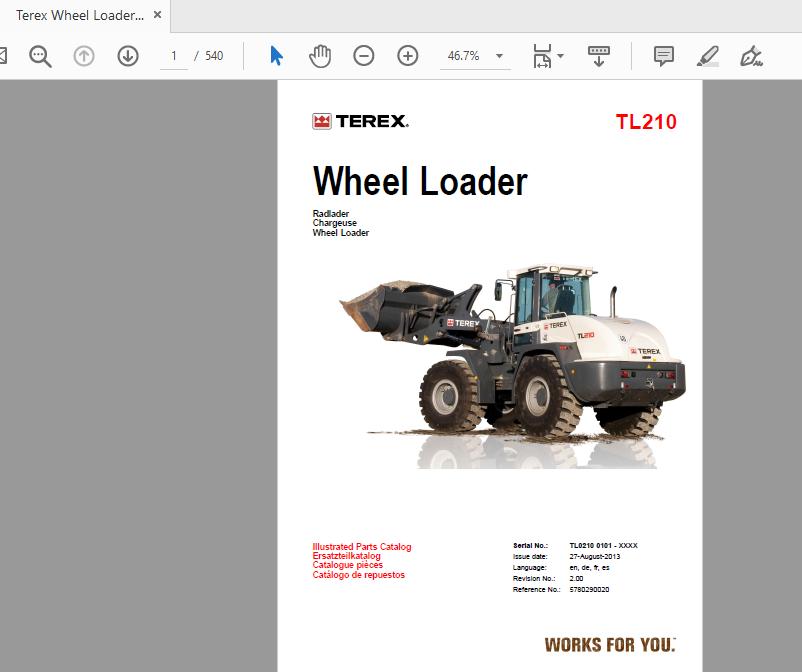Click the scrolling mode read icon
The height and width of the screenshot is (672, 802).
click(598, 56)
